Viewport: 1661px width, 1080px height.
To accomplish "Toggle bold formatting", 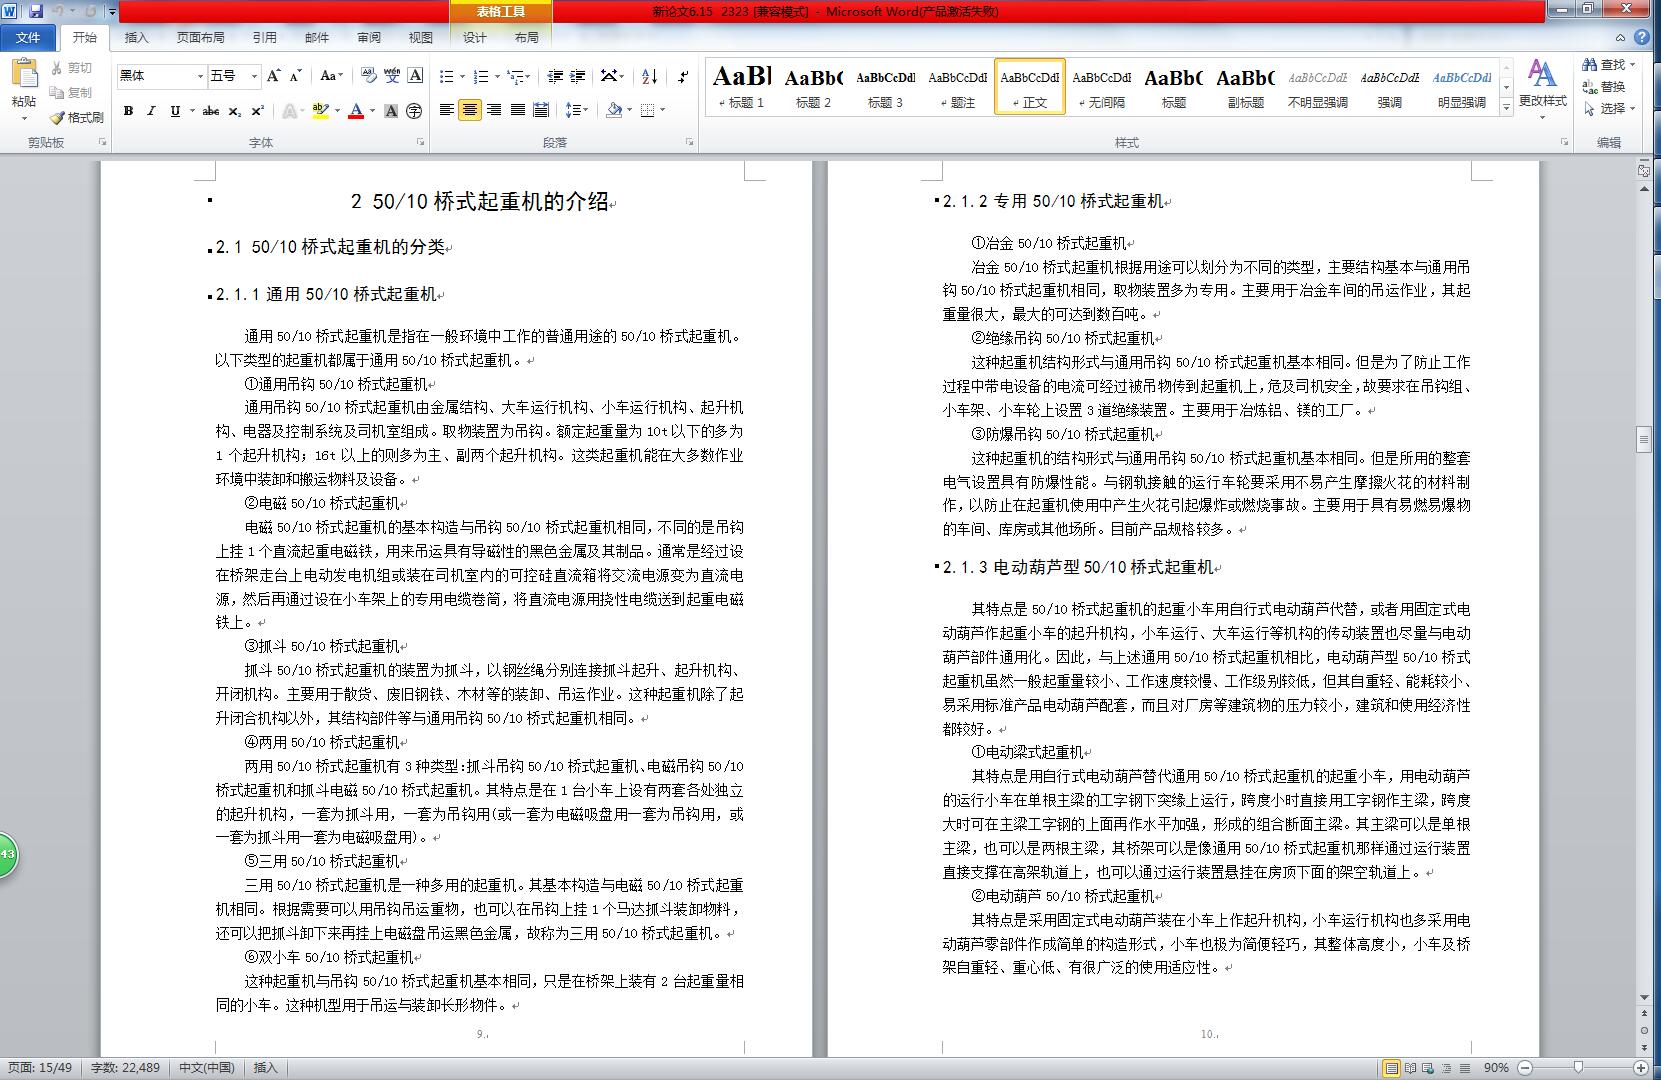I will coord(128,111).
